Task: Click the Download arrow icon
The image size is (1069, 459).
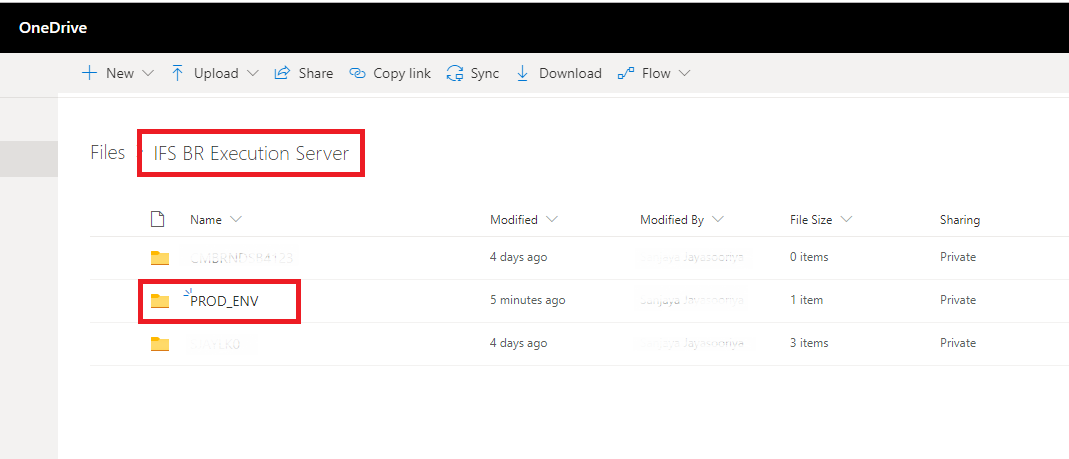Action: tap(522, 73)
